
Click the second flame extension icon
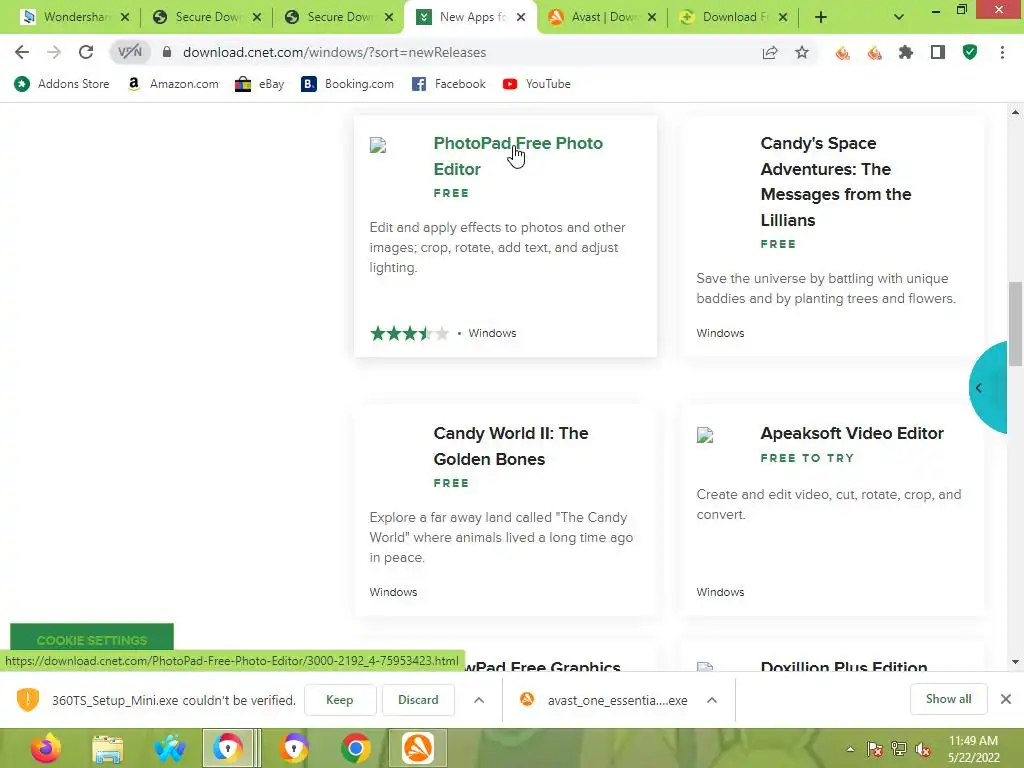(874, 52)
